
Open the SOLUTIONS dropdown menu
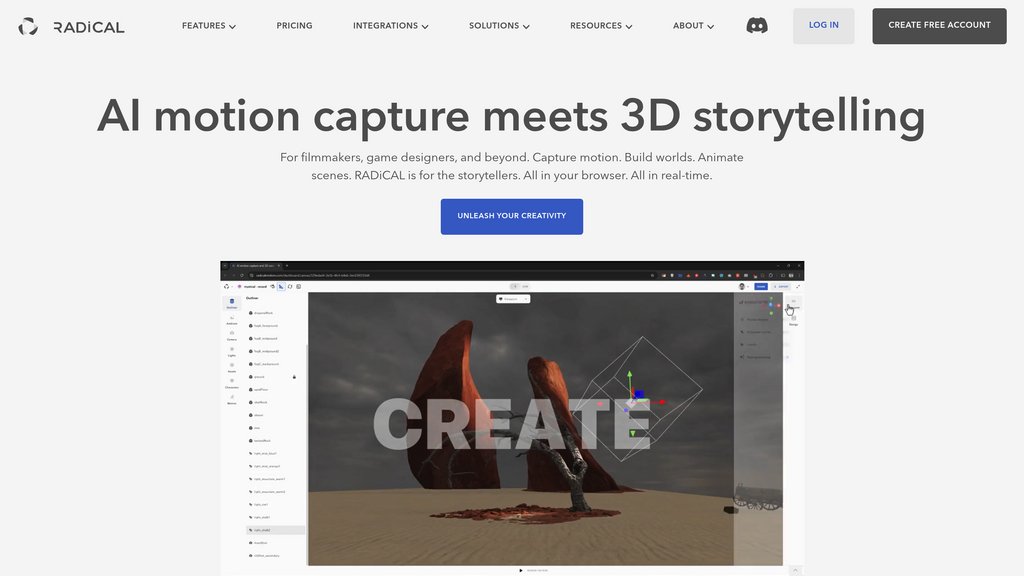point(499,25)
